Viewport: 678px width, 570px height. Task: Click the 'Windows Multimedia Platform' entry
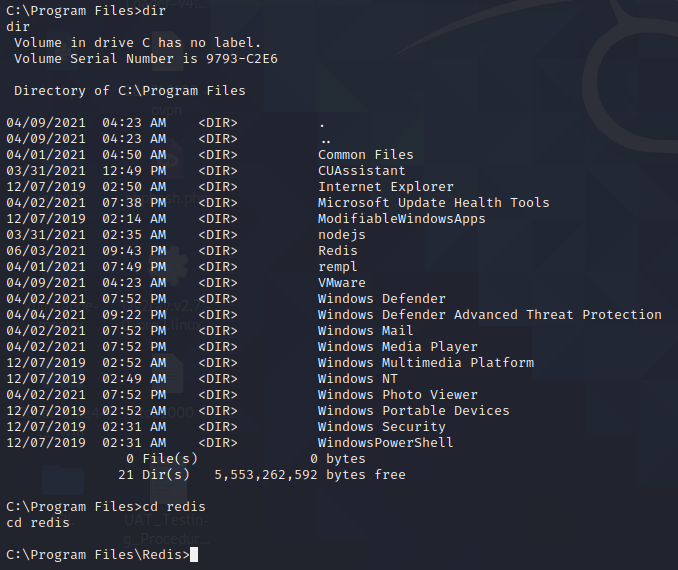(426, 363)
